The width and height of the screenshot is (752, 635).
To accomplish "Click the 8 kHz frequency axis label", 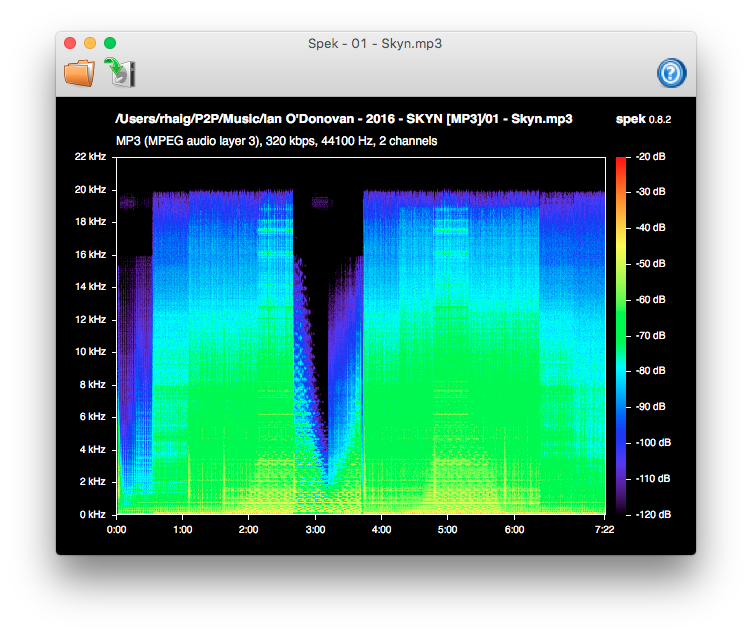I will tap(93, 384).
